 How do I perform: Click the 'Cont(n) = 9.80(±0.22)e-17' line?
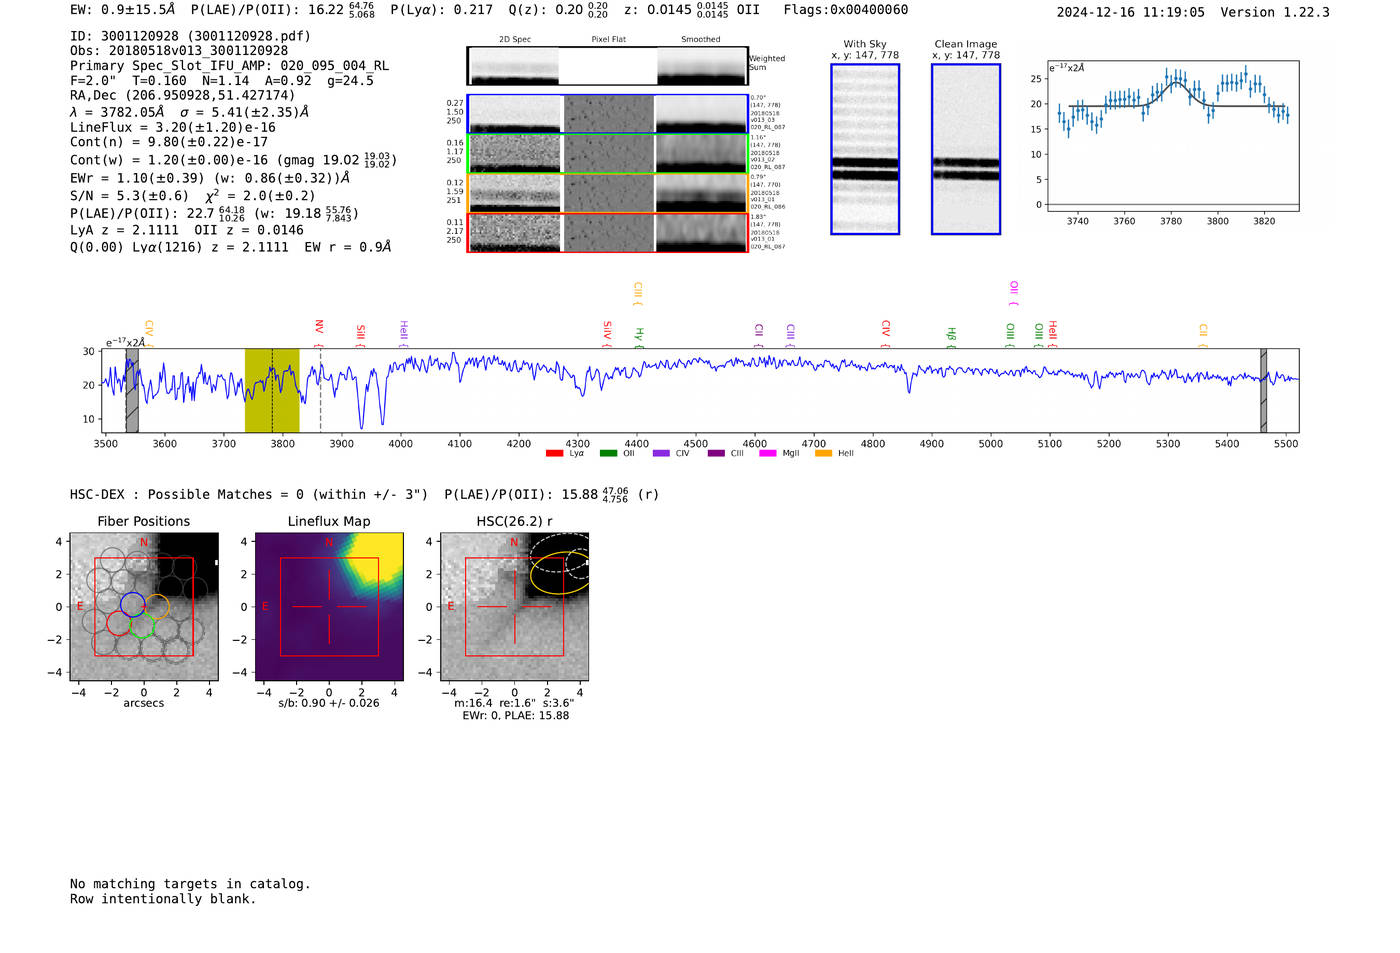pos(169,142)
